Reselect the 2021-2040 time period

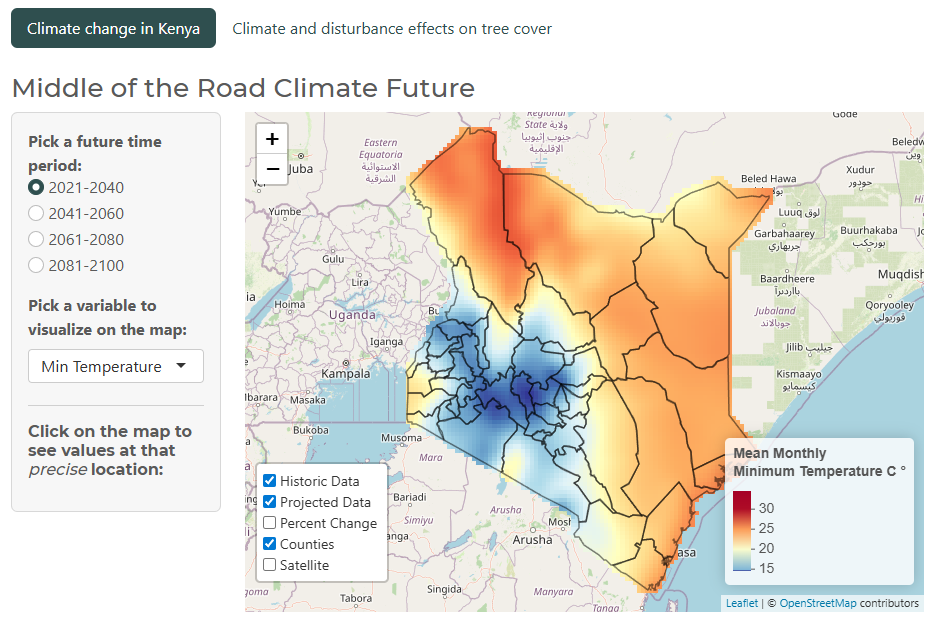[35, 187]
